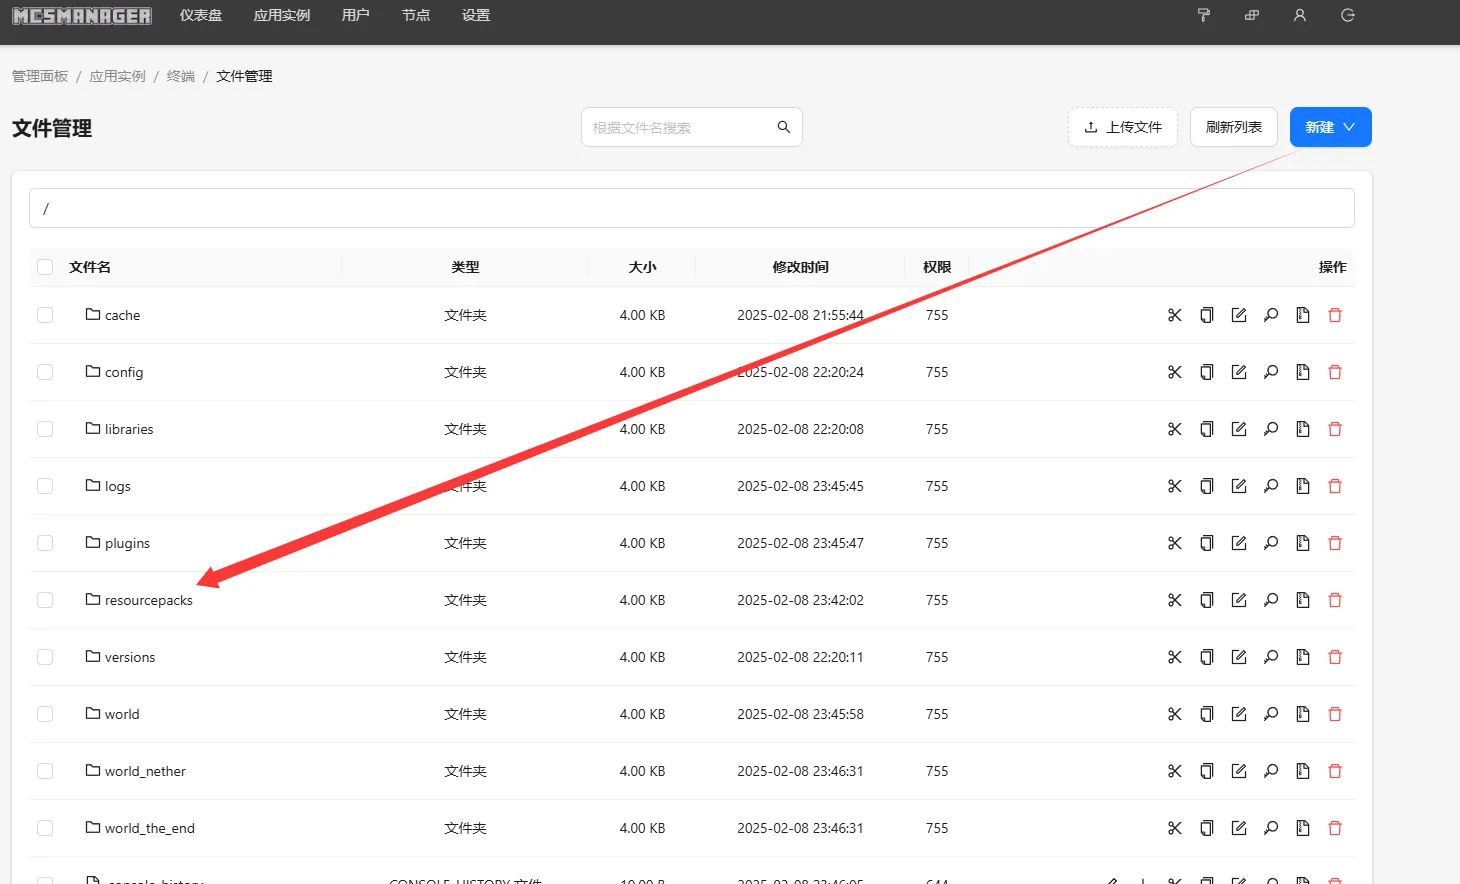Toggle the select-all checkbox in table header
This screenshot has width=1460, height=884.
[x=45, y=267]
